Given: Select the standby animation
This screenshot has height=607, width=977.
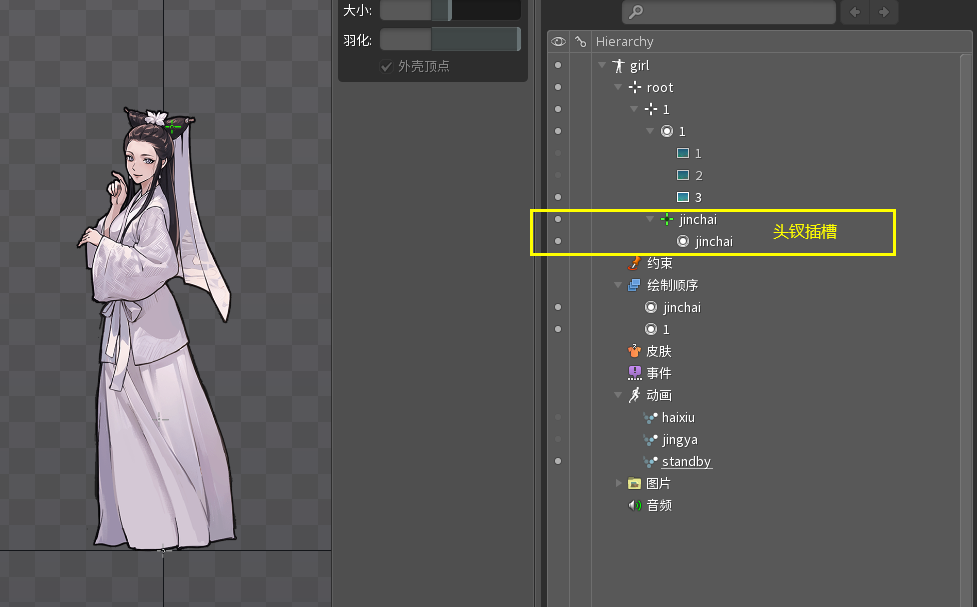Looking at the screenshot, I should [686, 461].
